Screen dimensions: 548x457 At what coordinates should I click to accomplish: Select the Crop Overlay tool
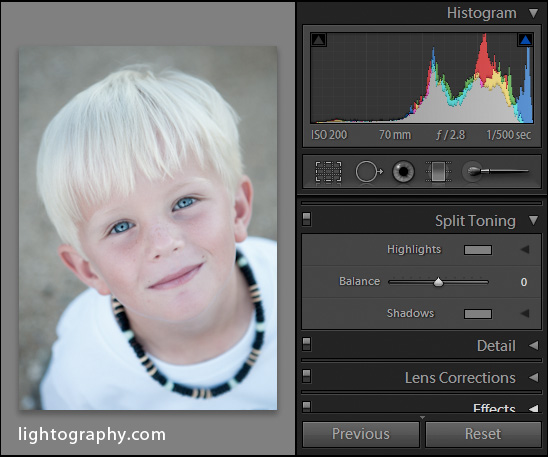coord(328,172)
